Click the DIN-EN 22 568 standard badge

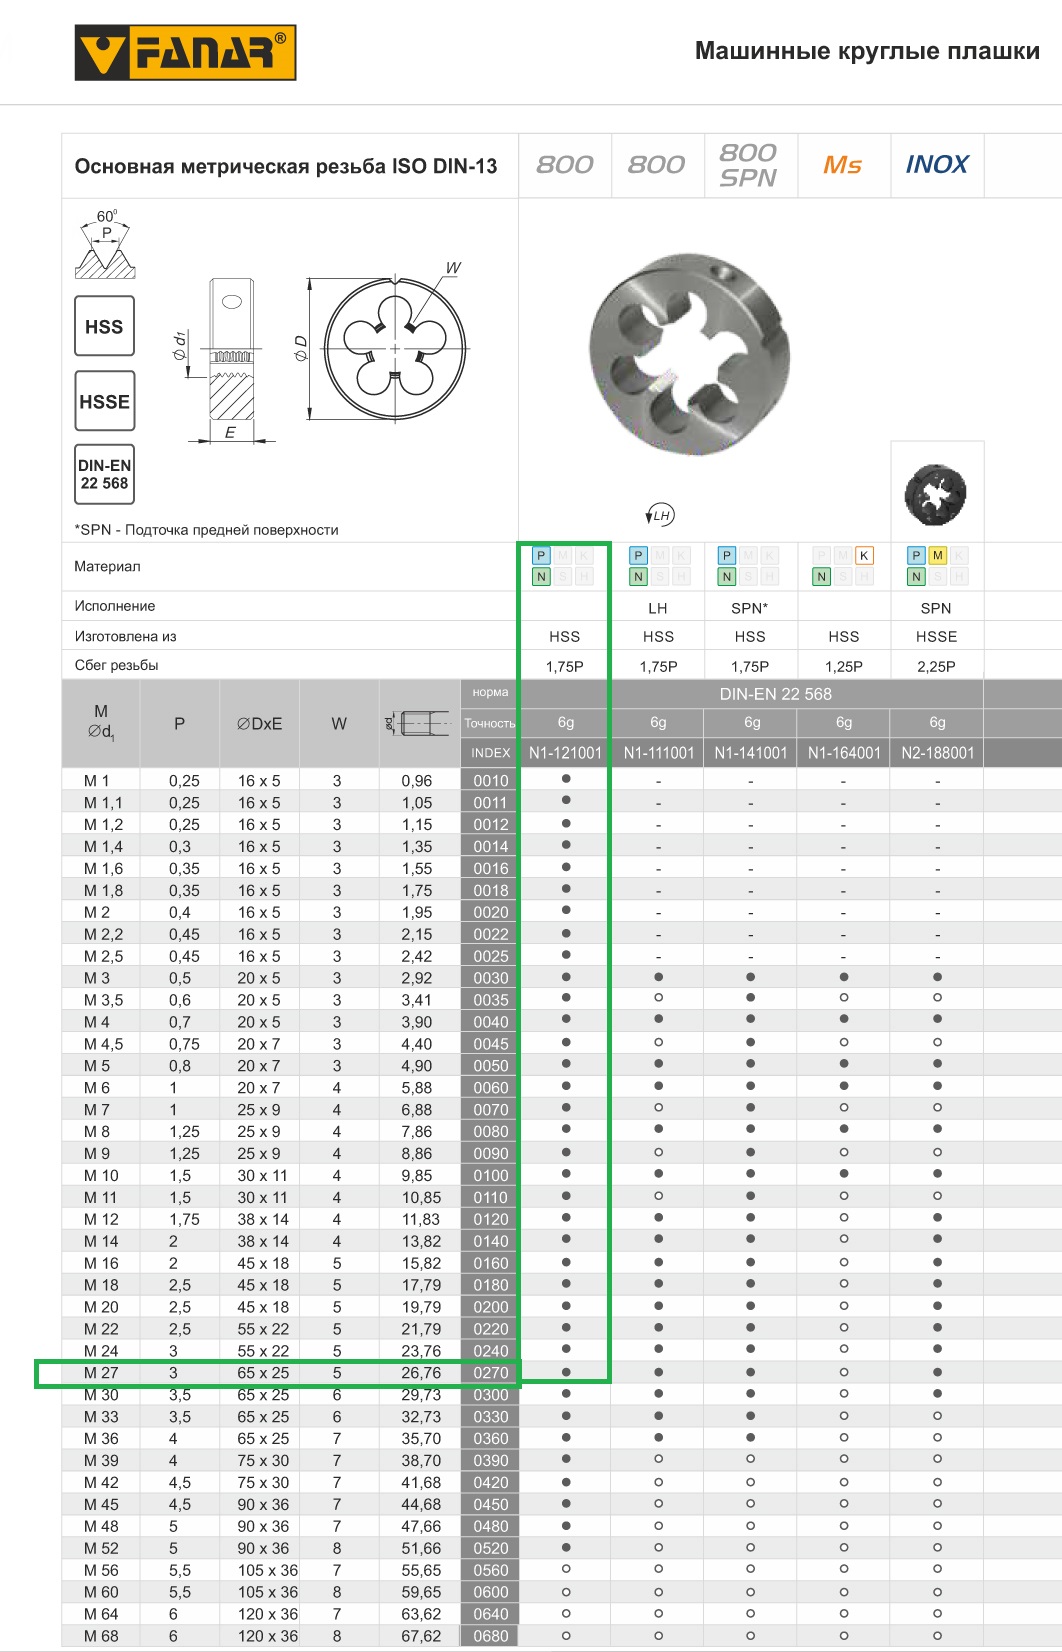point(104,474)
